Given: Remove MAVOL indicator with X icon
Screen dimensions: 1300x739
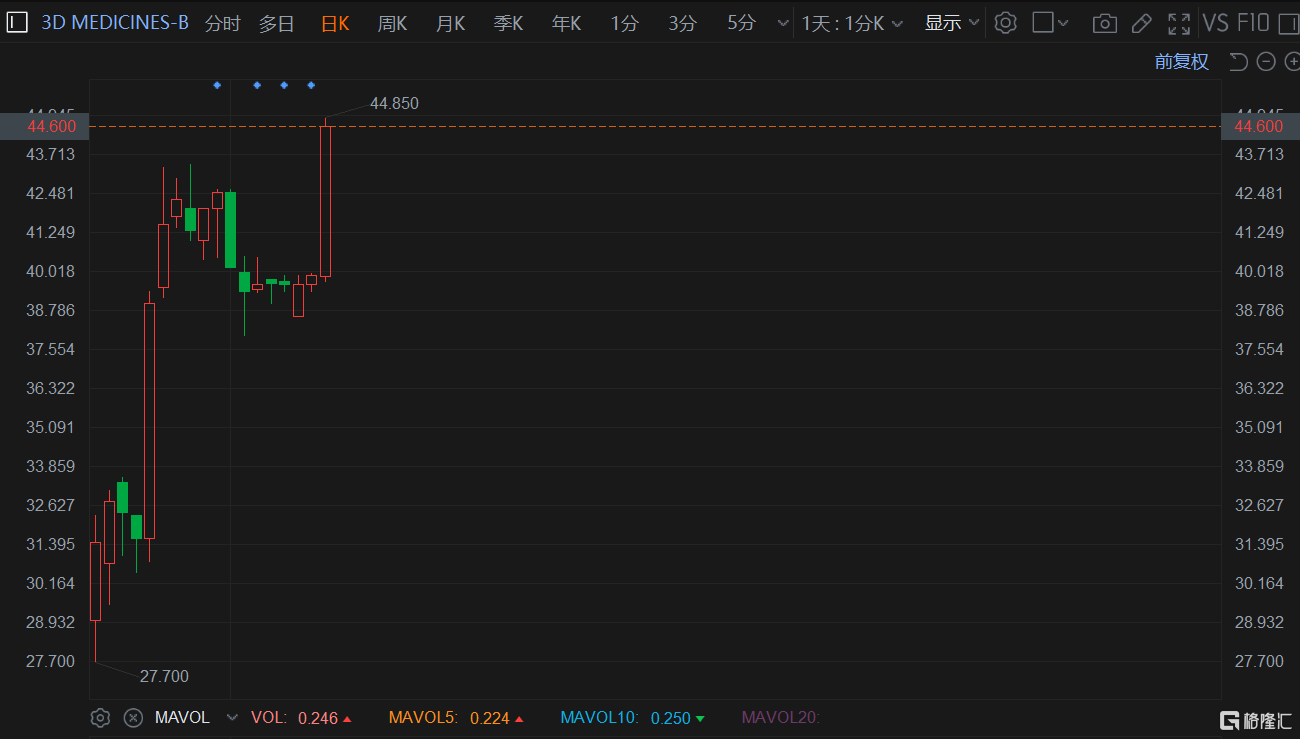Looking at the screenshot, I should (133, 718).
